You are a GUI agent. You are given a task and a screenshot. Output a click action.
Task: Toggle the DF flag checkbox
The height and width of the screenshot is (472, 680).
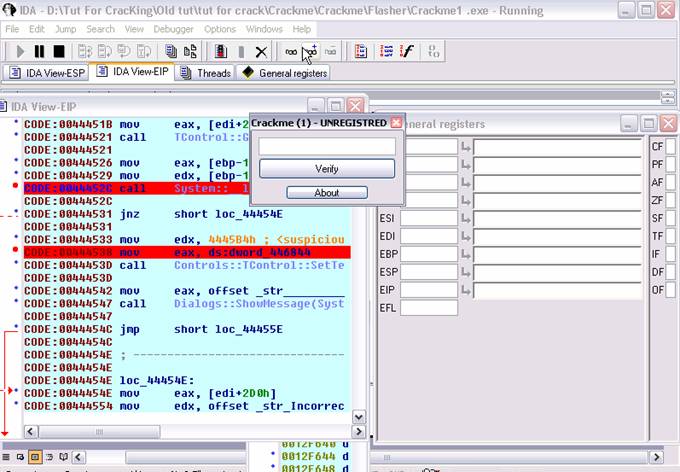click(x=671, y=272)
